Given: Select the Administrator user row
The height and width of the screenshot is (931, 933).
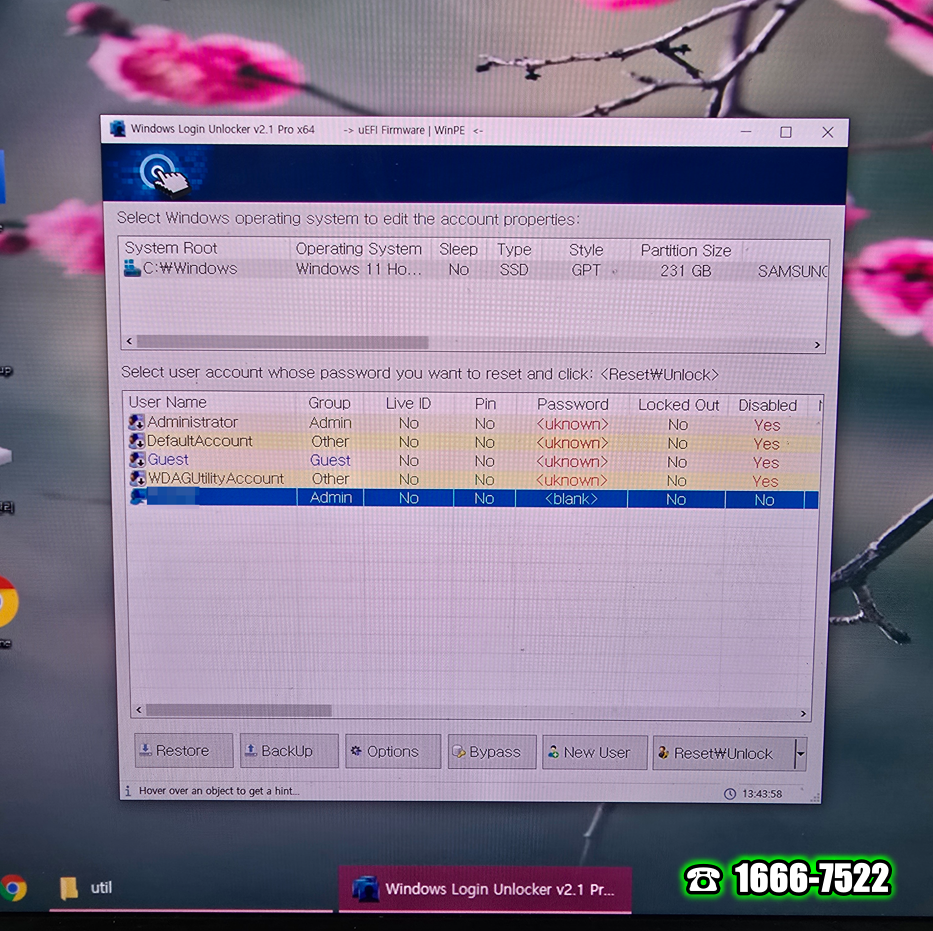Looking at the screenshot, I should click(x=473, y=423).
